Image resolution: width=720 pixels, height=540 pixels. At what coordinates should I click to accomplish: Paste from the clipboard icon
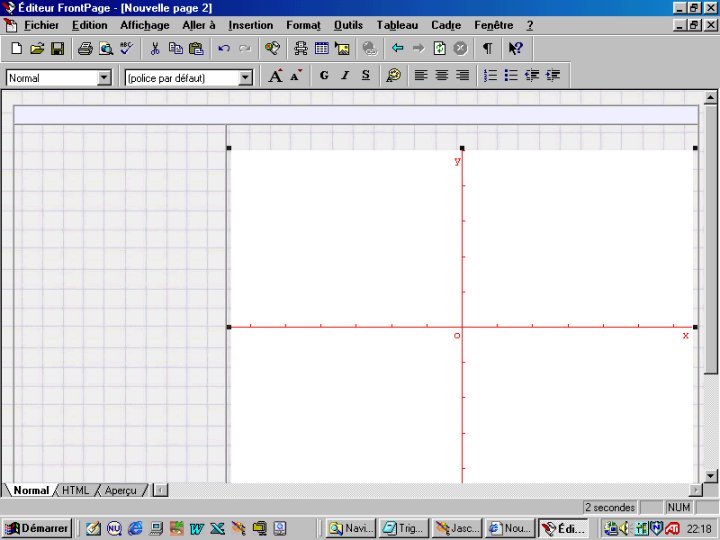[196, 48]
